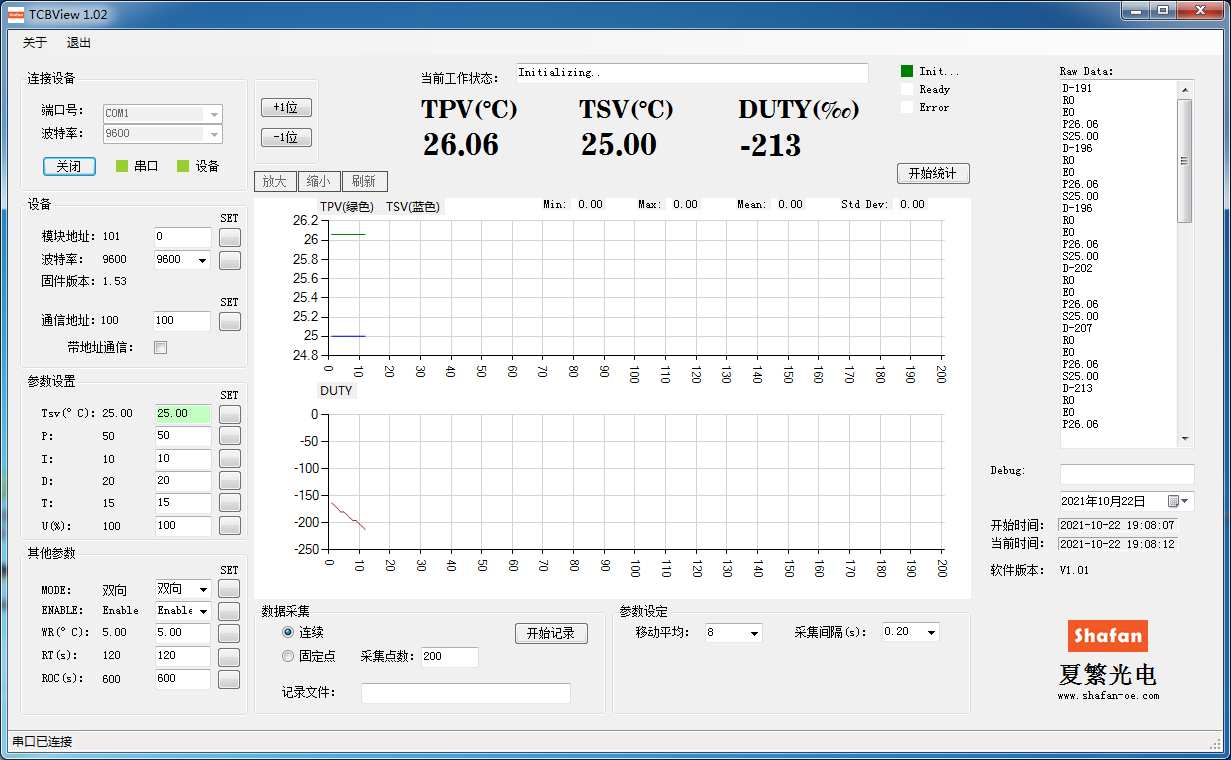1231x760 pixels.
Task: Expand the 采集间隔(s) dropdown
Action: pos(910,632)
